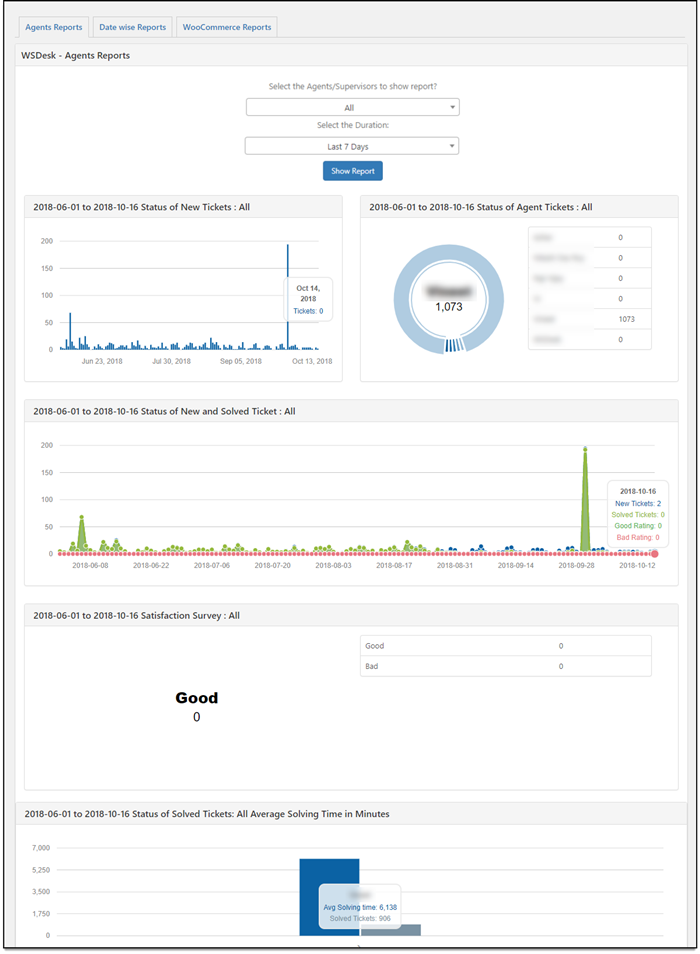Click the blue Avg Solving time bar
The image size is (700, 954).
[329, 872]
